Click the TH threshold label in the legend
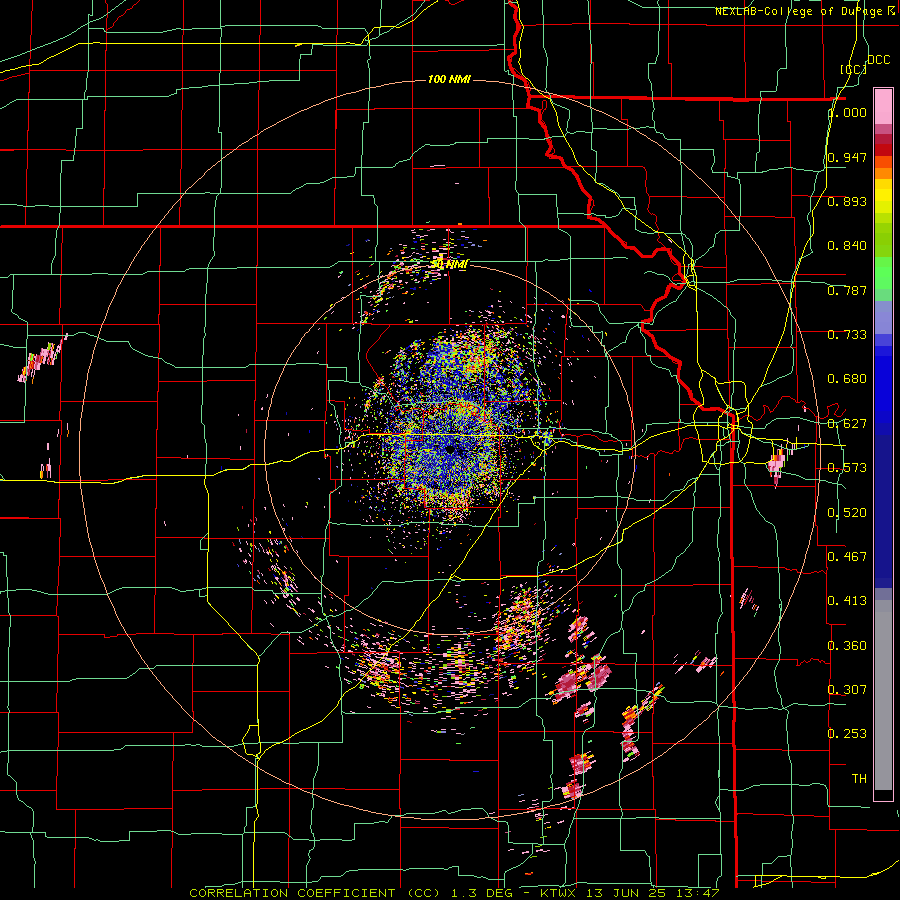The width and height of the screenshot is (900, 900). tap(859, 779)
